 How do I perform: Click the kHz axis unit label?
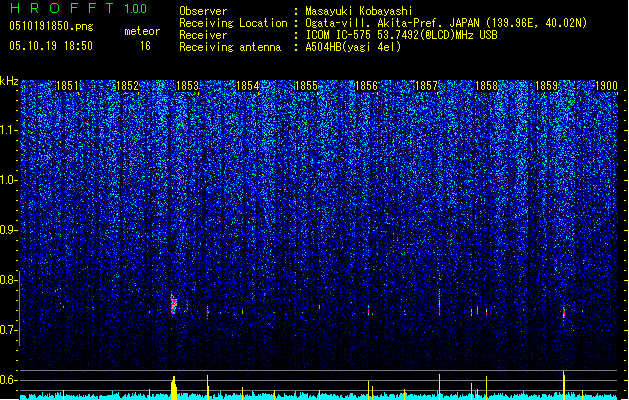pos(9,81)
